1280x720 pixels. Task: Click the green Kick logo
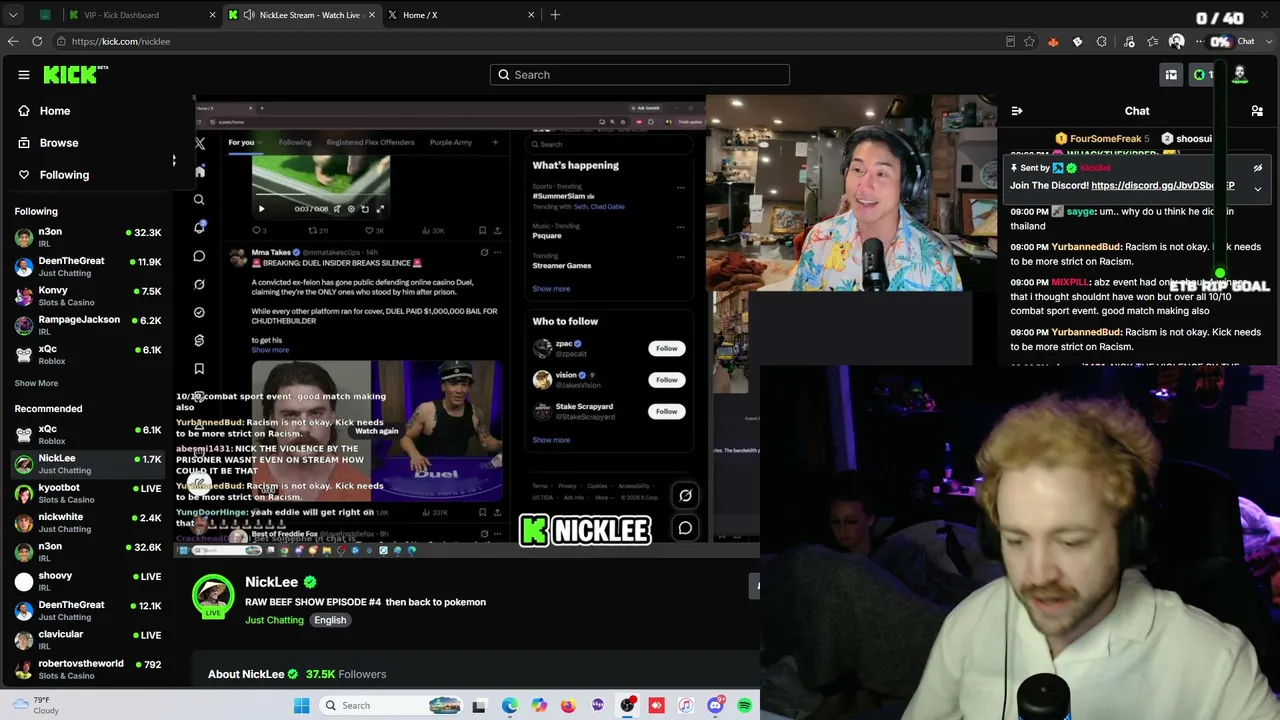click(x=71, y=74)
